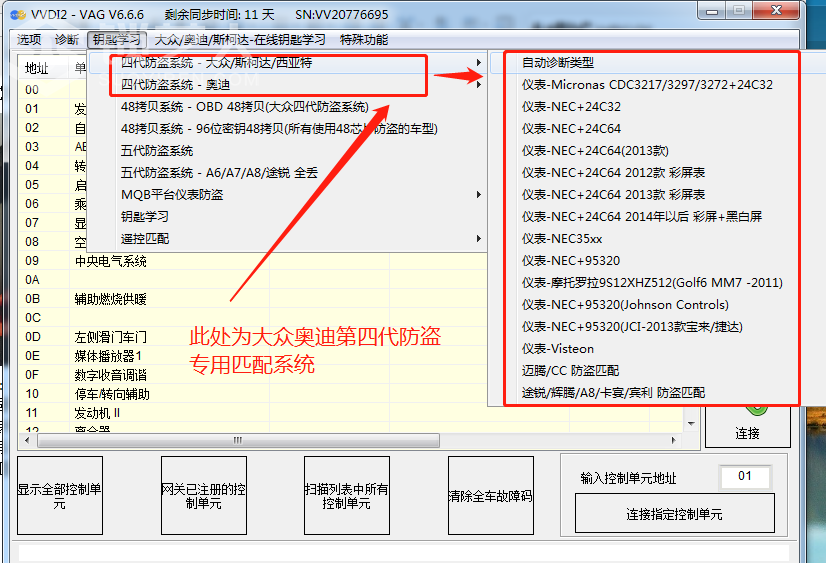Screen dimensions: 826x563
Task: Expand submenu arrow beside 遥控匹配
Action: tap(478, 239)
